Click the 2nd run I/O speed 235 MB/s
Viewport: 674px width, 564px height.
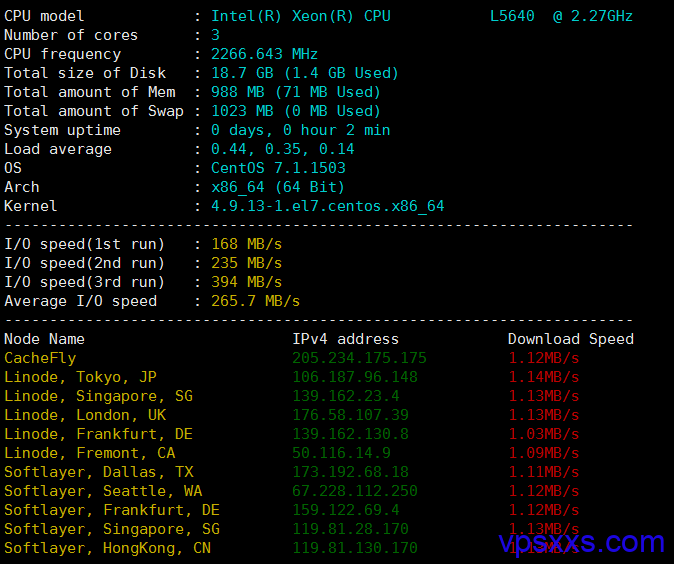[x=247, y=263]
